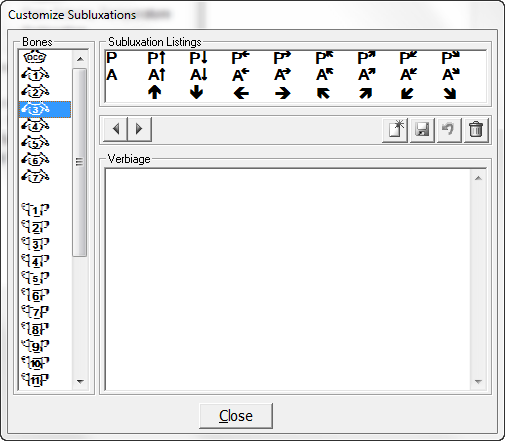Click the next right triangle button
Image resolution: width=505 pixels, height=441 pixels.
(x=140, y=129)
